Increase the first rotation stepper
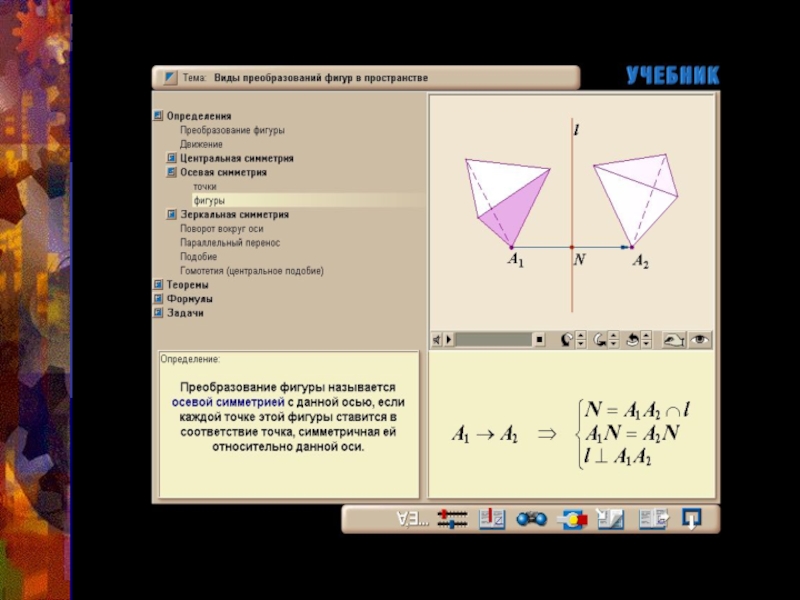This screenshot has height=600, width=800. coord(581,335)
